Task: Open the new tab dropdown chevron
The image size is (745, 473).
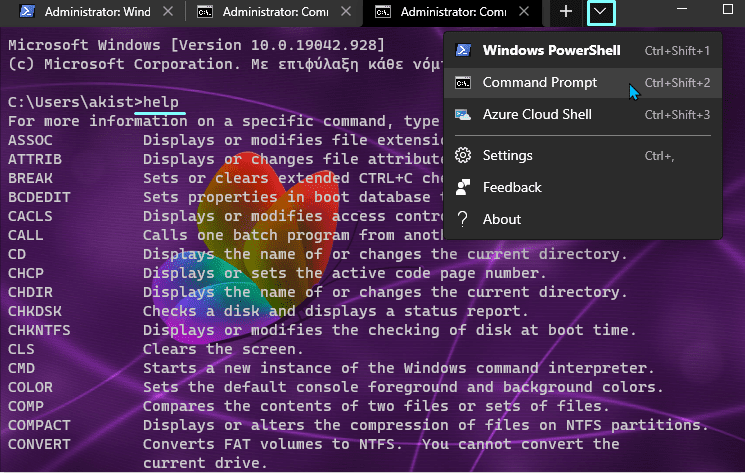Action: (x=601, y=12)
